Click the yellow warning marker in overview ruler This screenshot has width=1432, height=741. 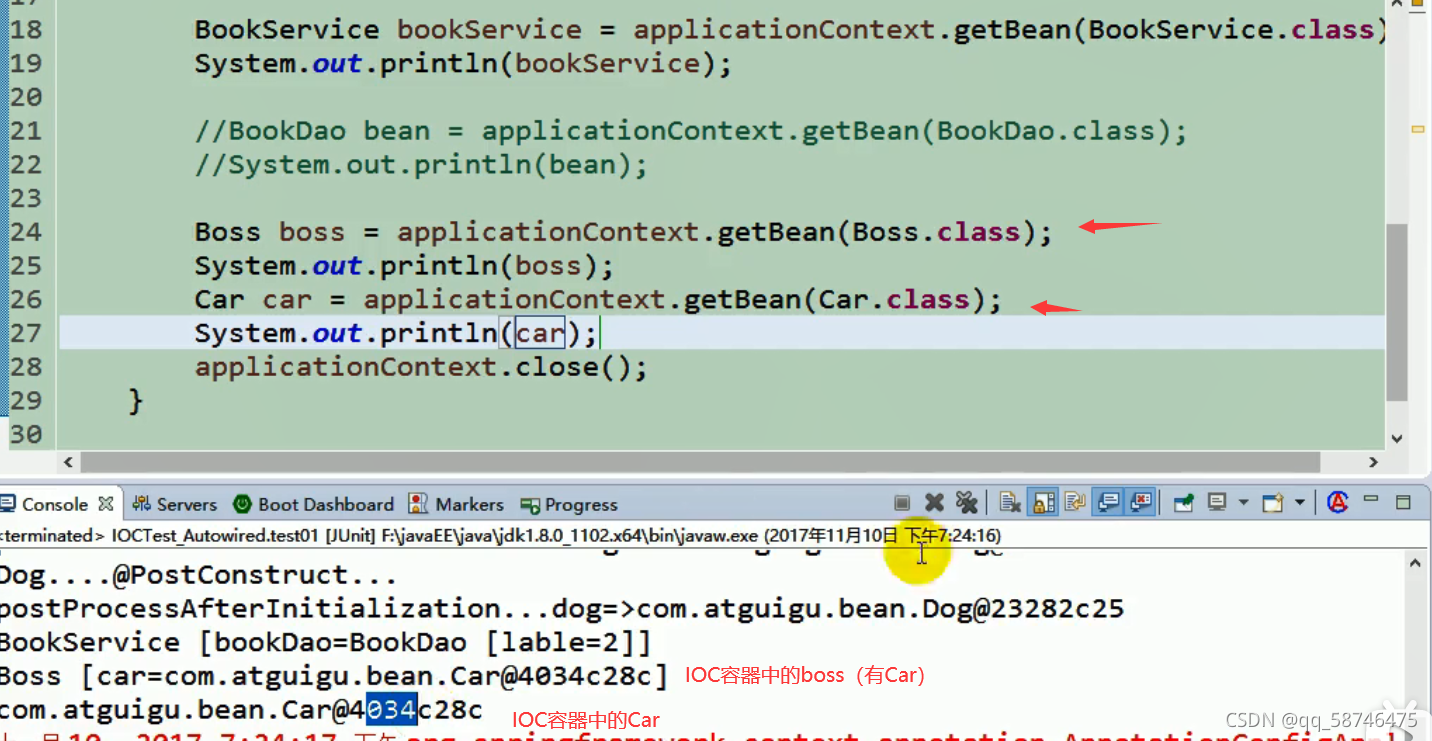[1417, 129]
